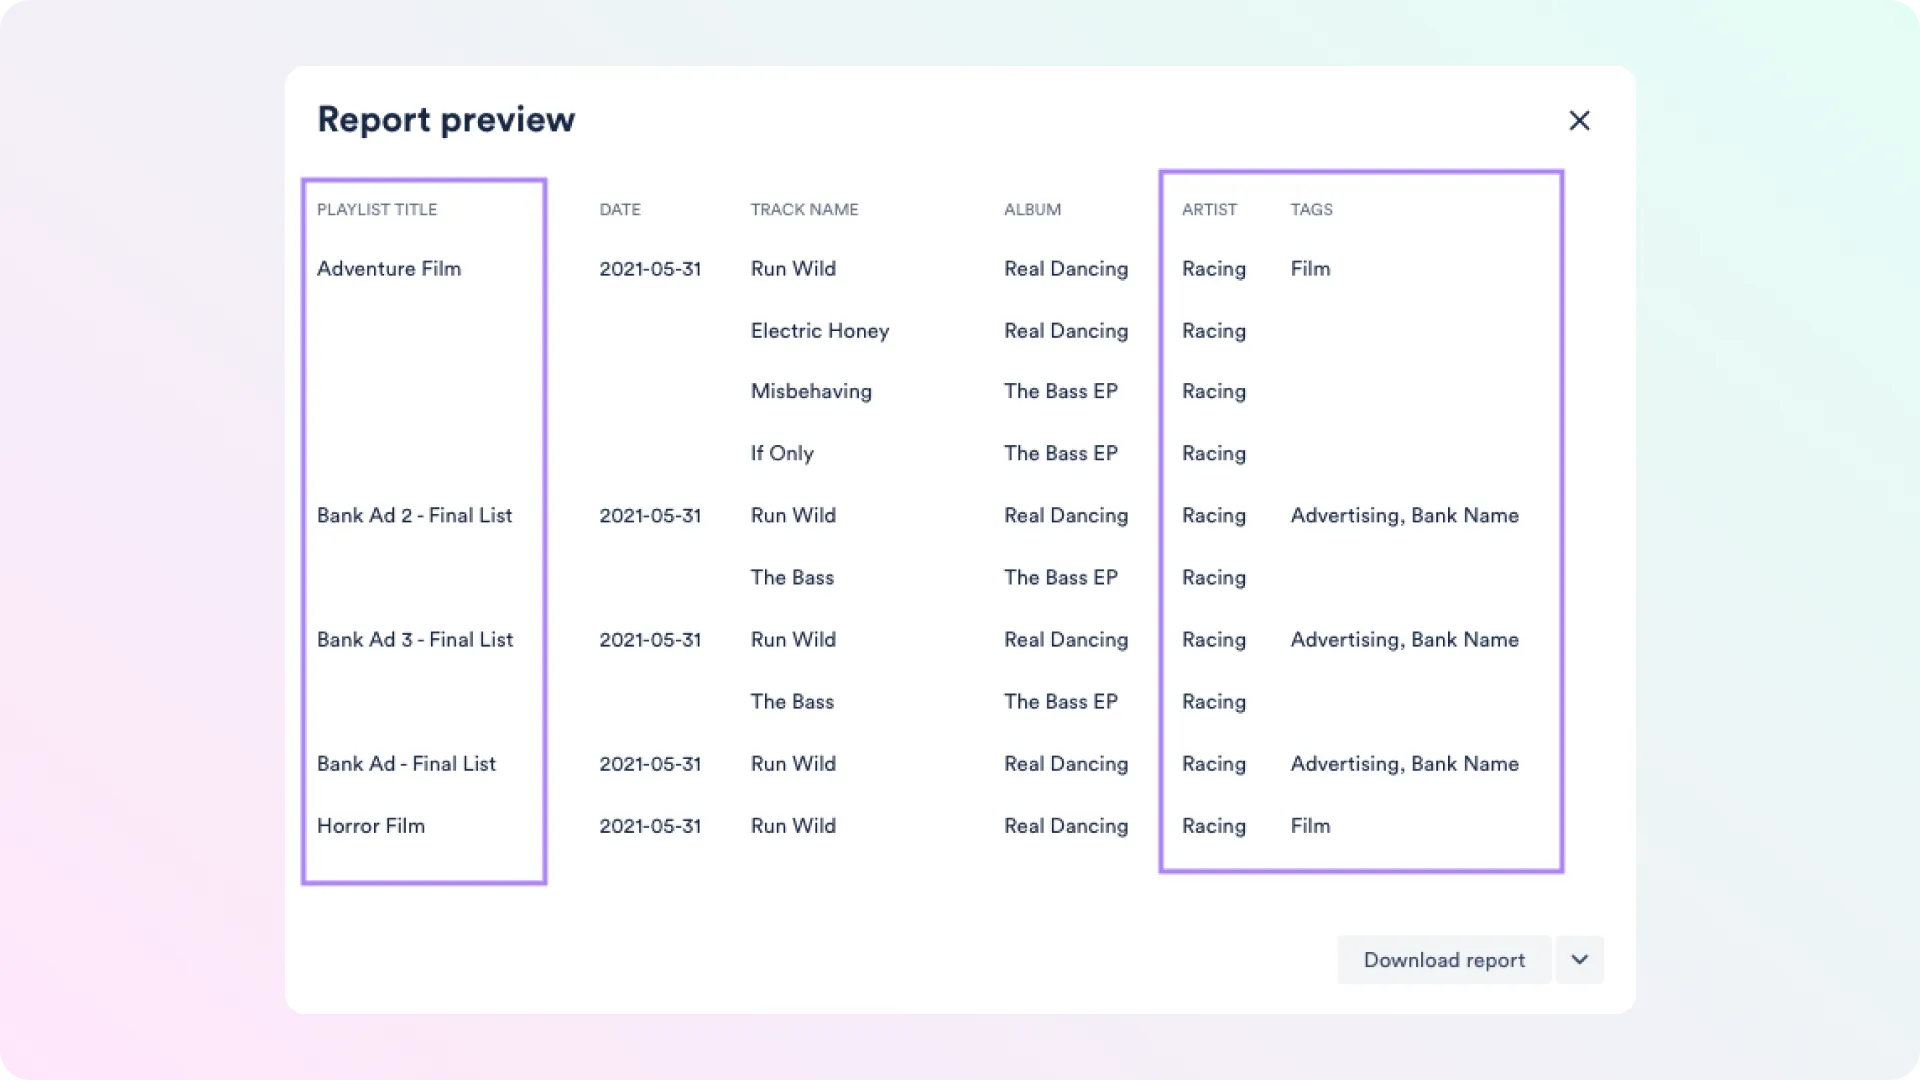Select the Date column header
Viewport: 1920px width, 1080px height.
point(620,210)
